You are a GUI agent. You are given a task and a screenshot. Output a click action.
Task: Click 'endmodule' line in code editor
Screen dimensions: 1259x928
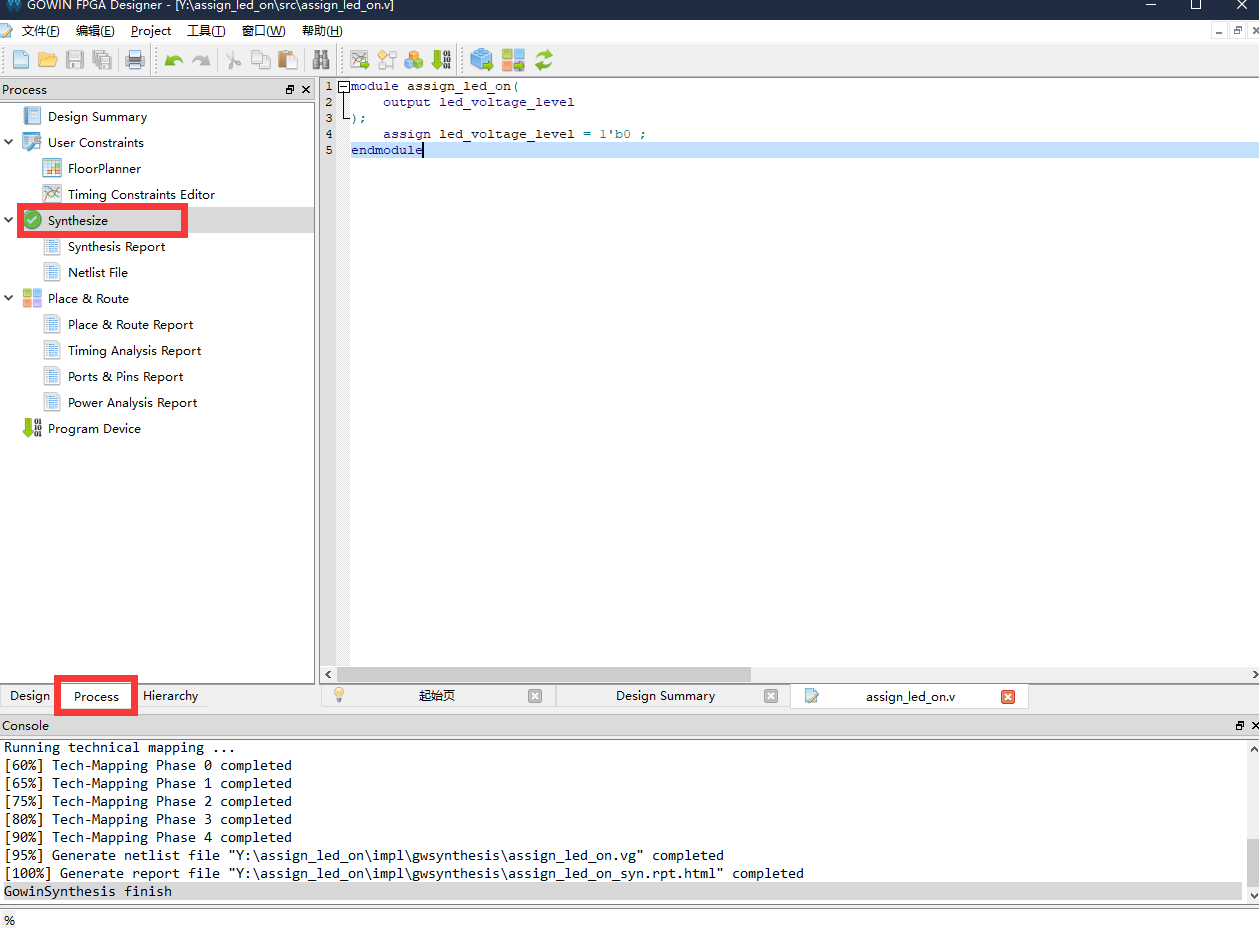(x=804, y=150)
